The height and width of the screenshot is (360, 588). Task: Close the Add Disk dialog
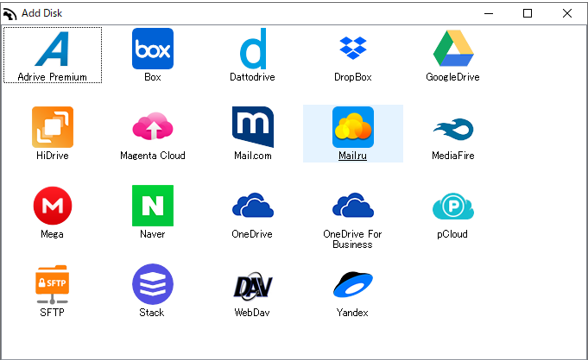(567, 14)
